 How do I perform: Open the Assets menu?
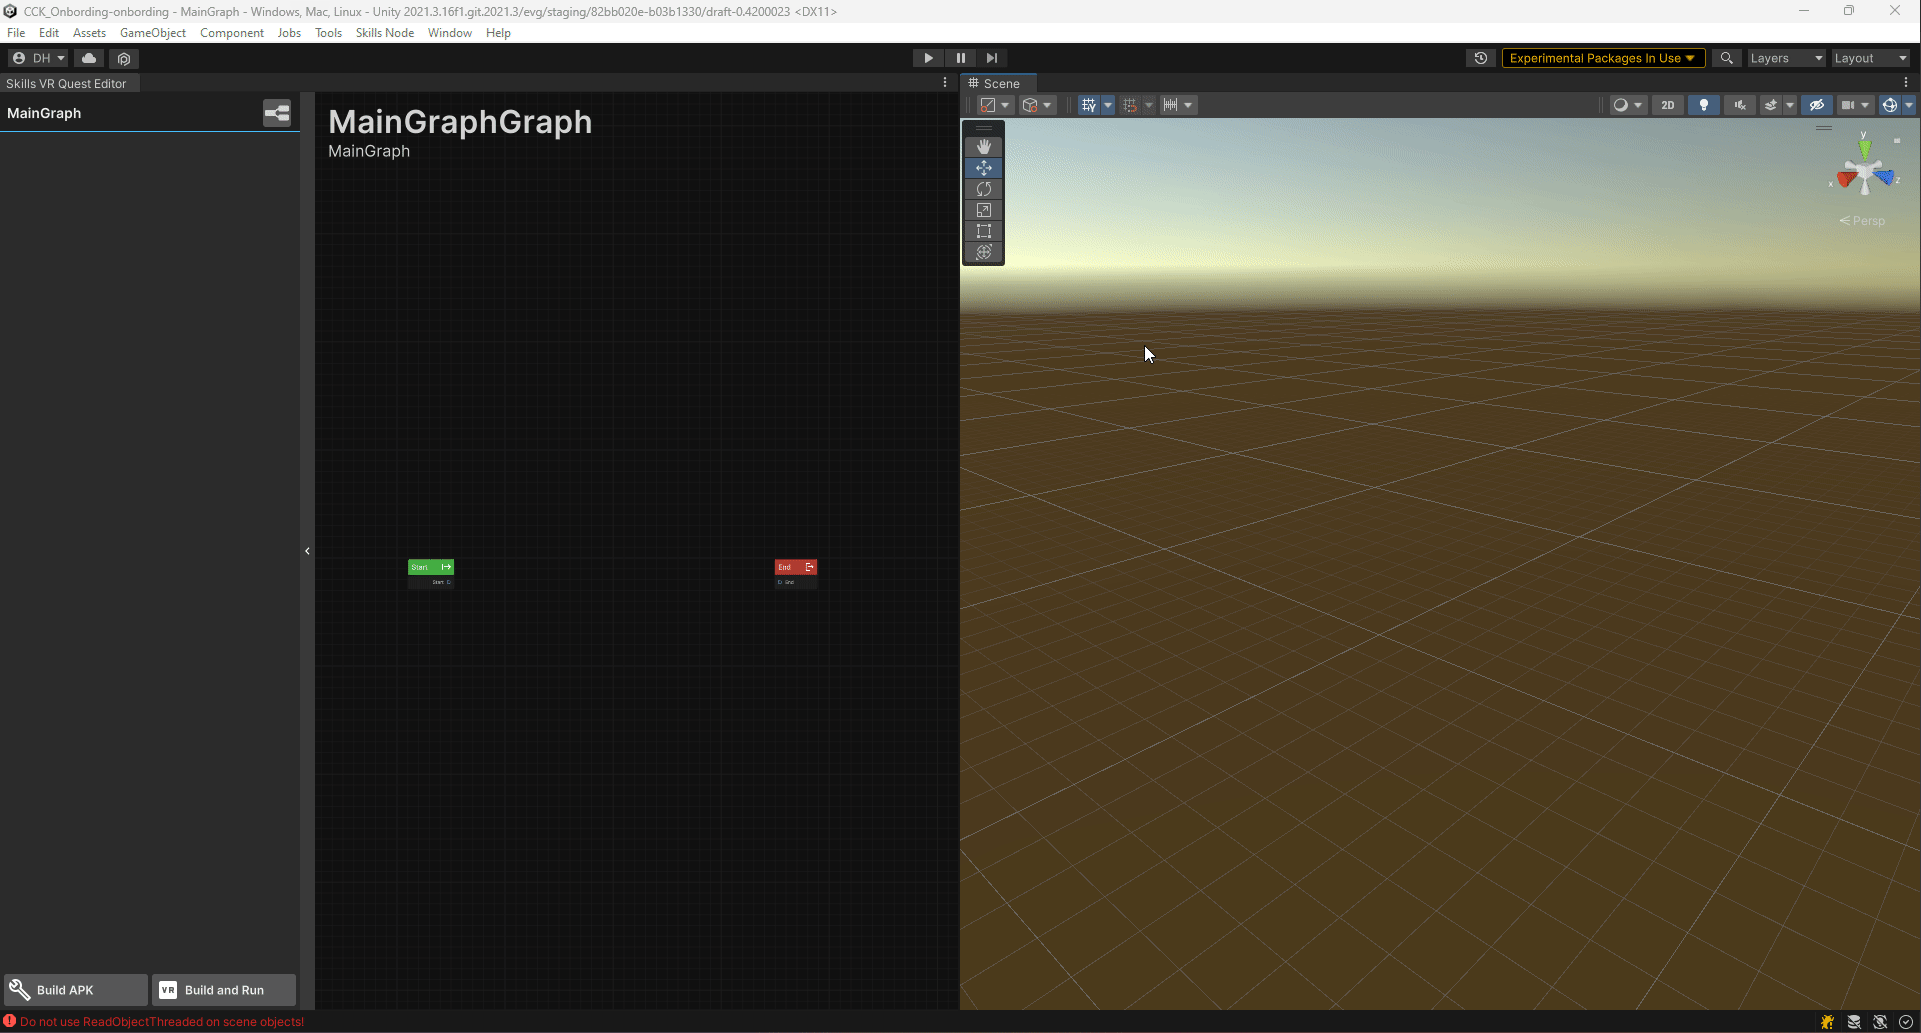point(89,33)
